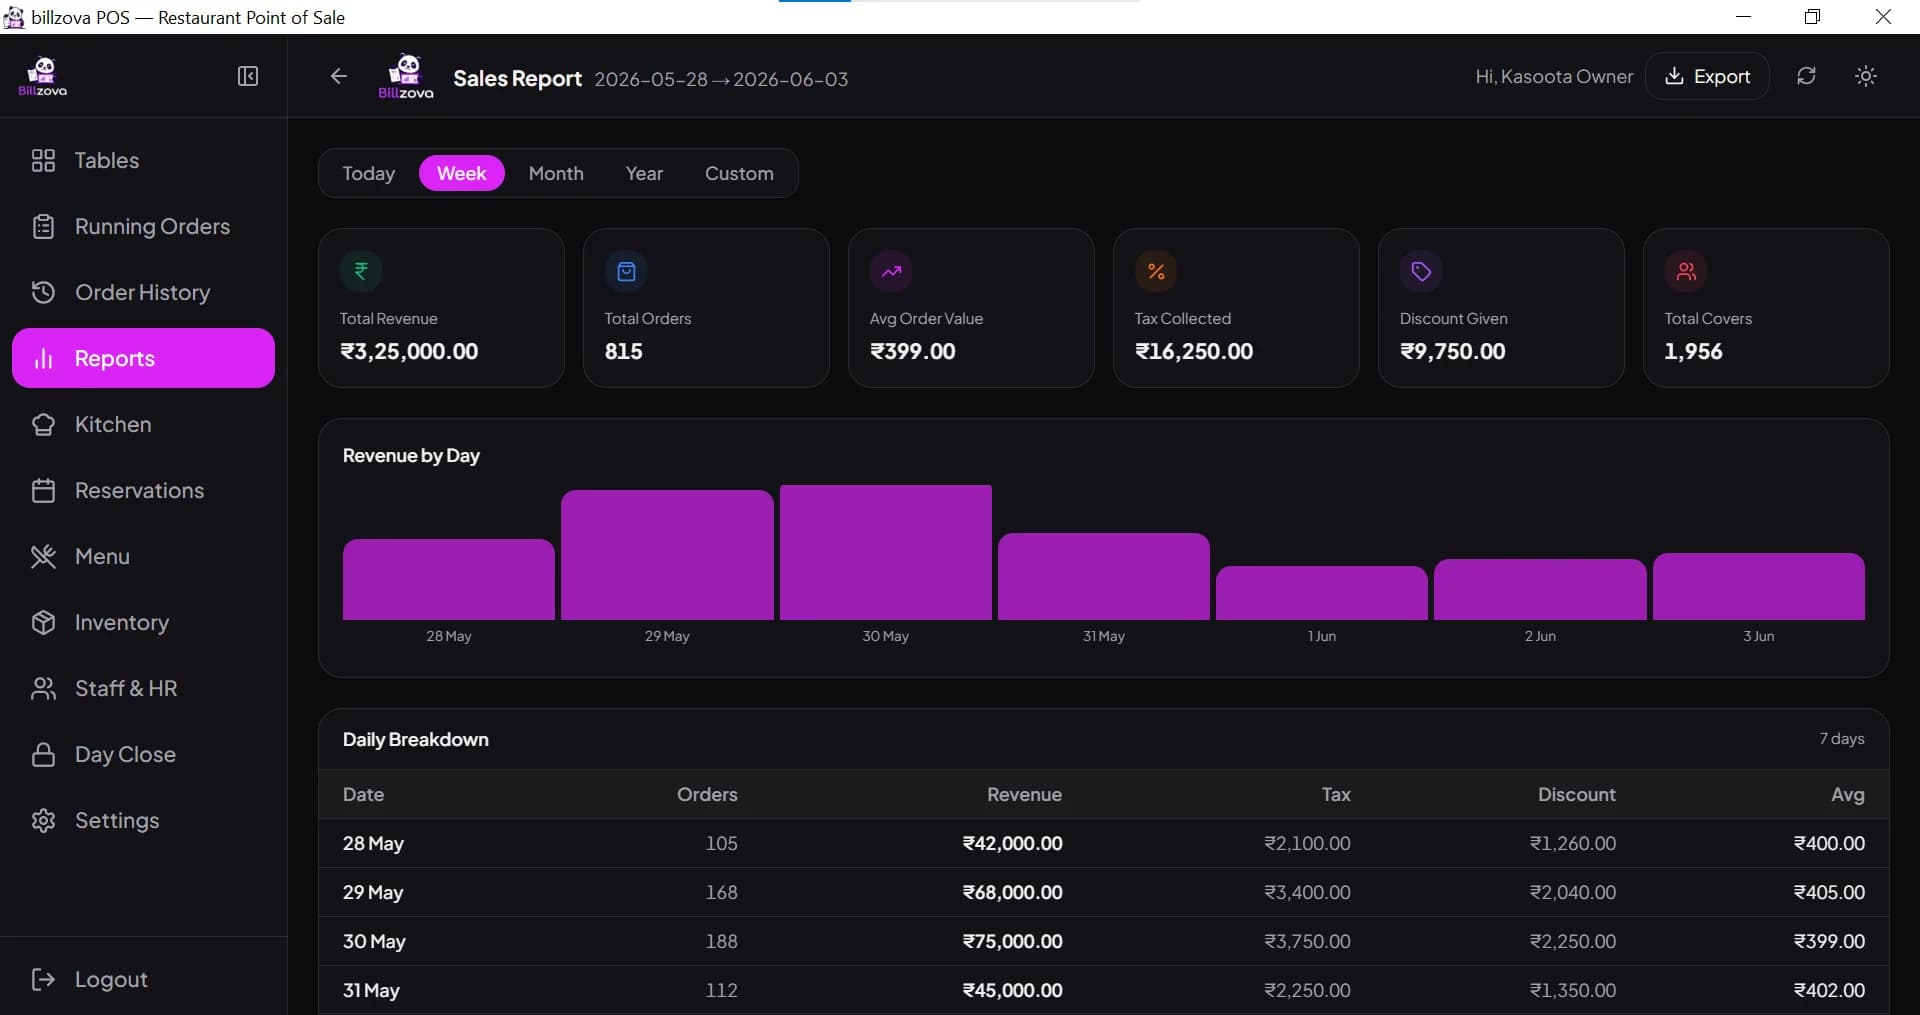1920x1015 pixels.
Task: Click the Avg Order Value trend icon
Action: [891, 271]
